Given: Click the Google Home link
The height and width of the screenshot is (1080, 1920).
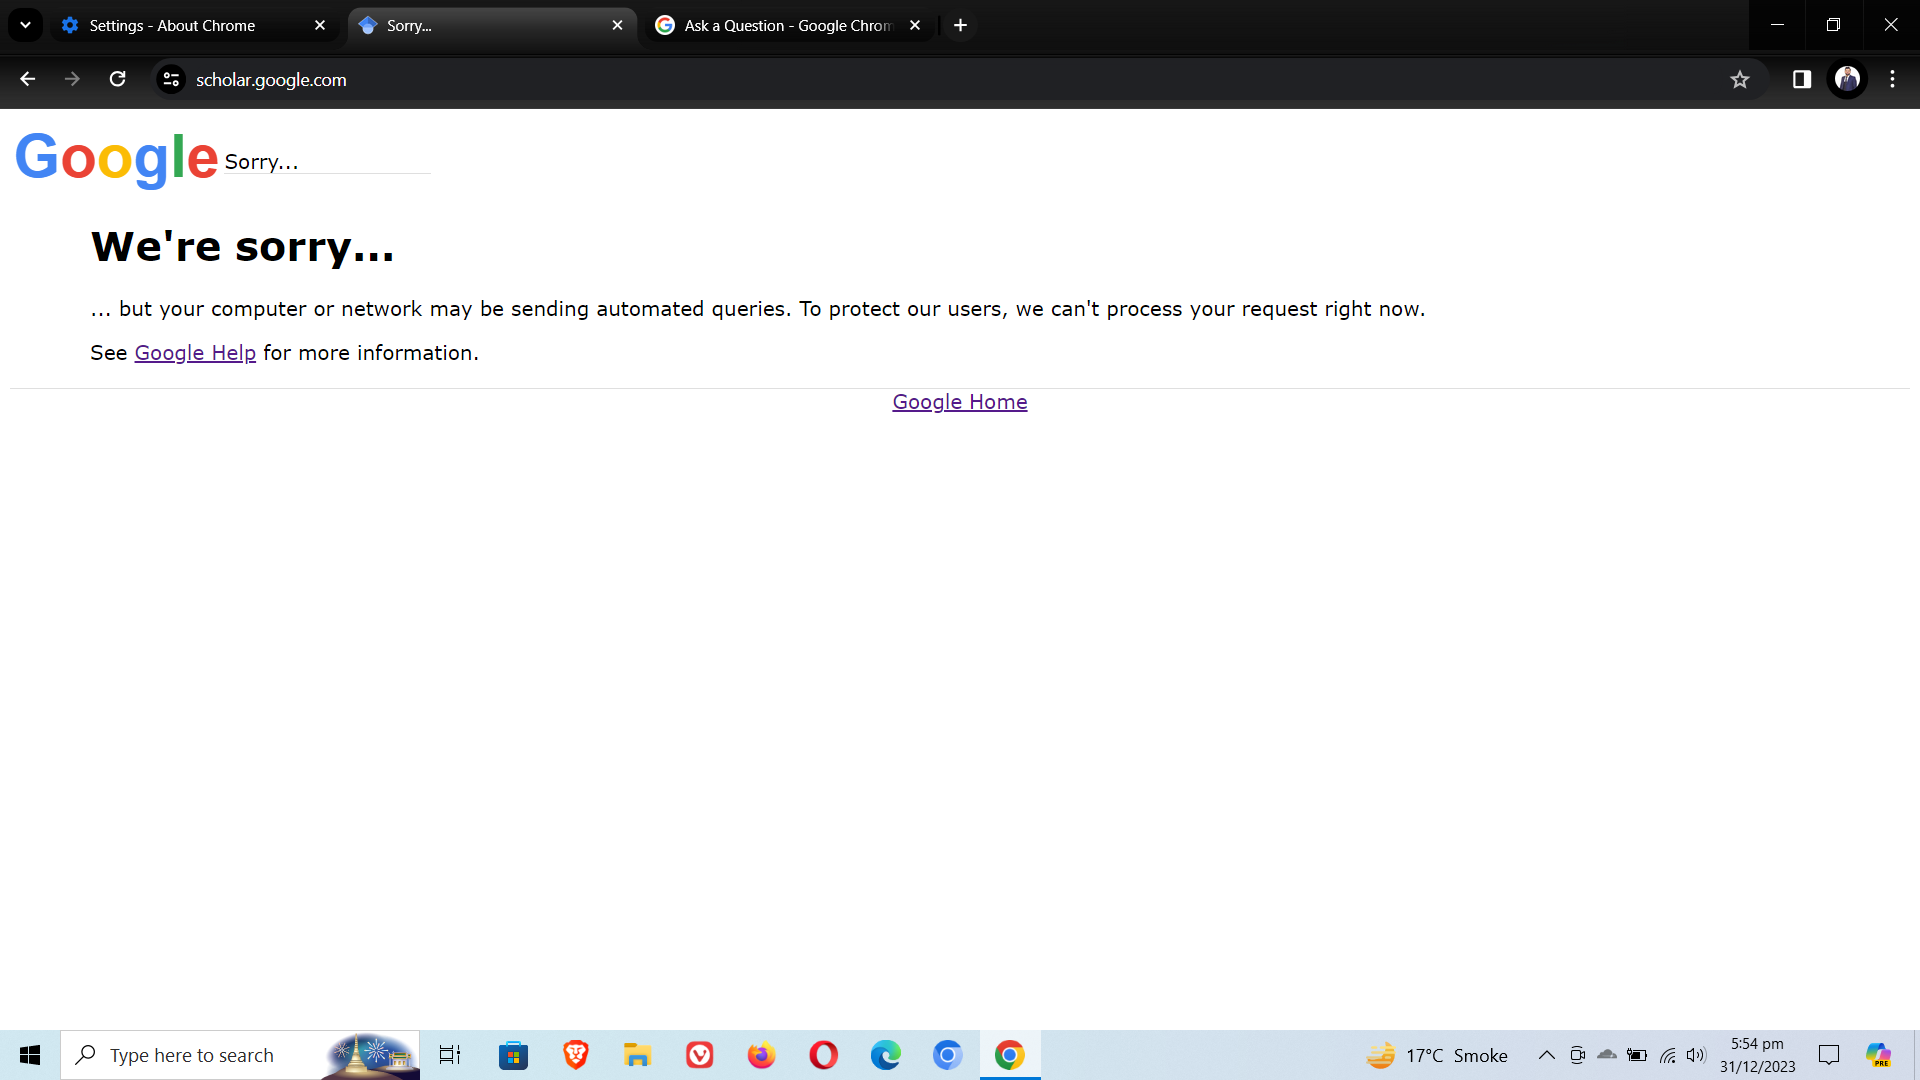Looking at the screenshot, I should (959, 402).
